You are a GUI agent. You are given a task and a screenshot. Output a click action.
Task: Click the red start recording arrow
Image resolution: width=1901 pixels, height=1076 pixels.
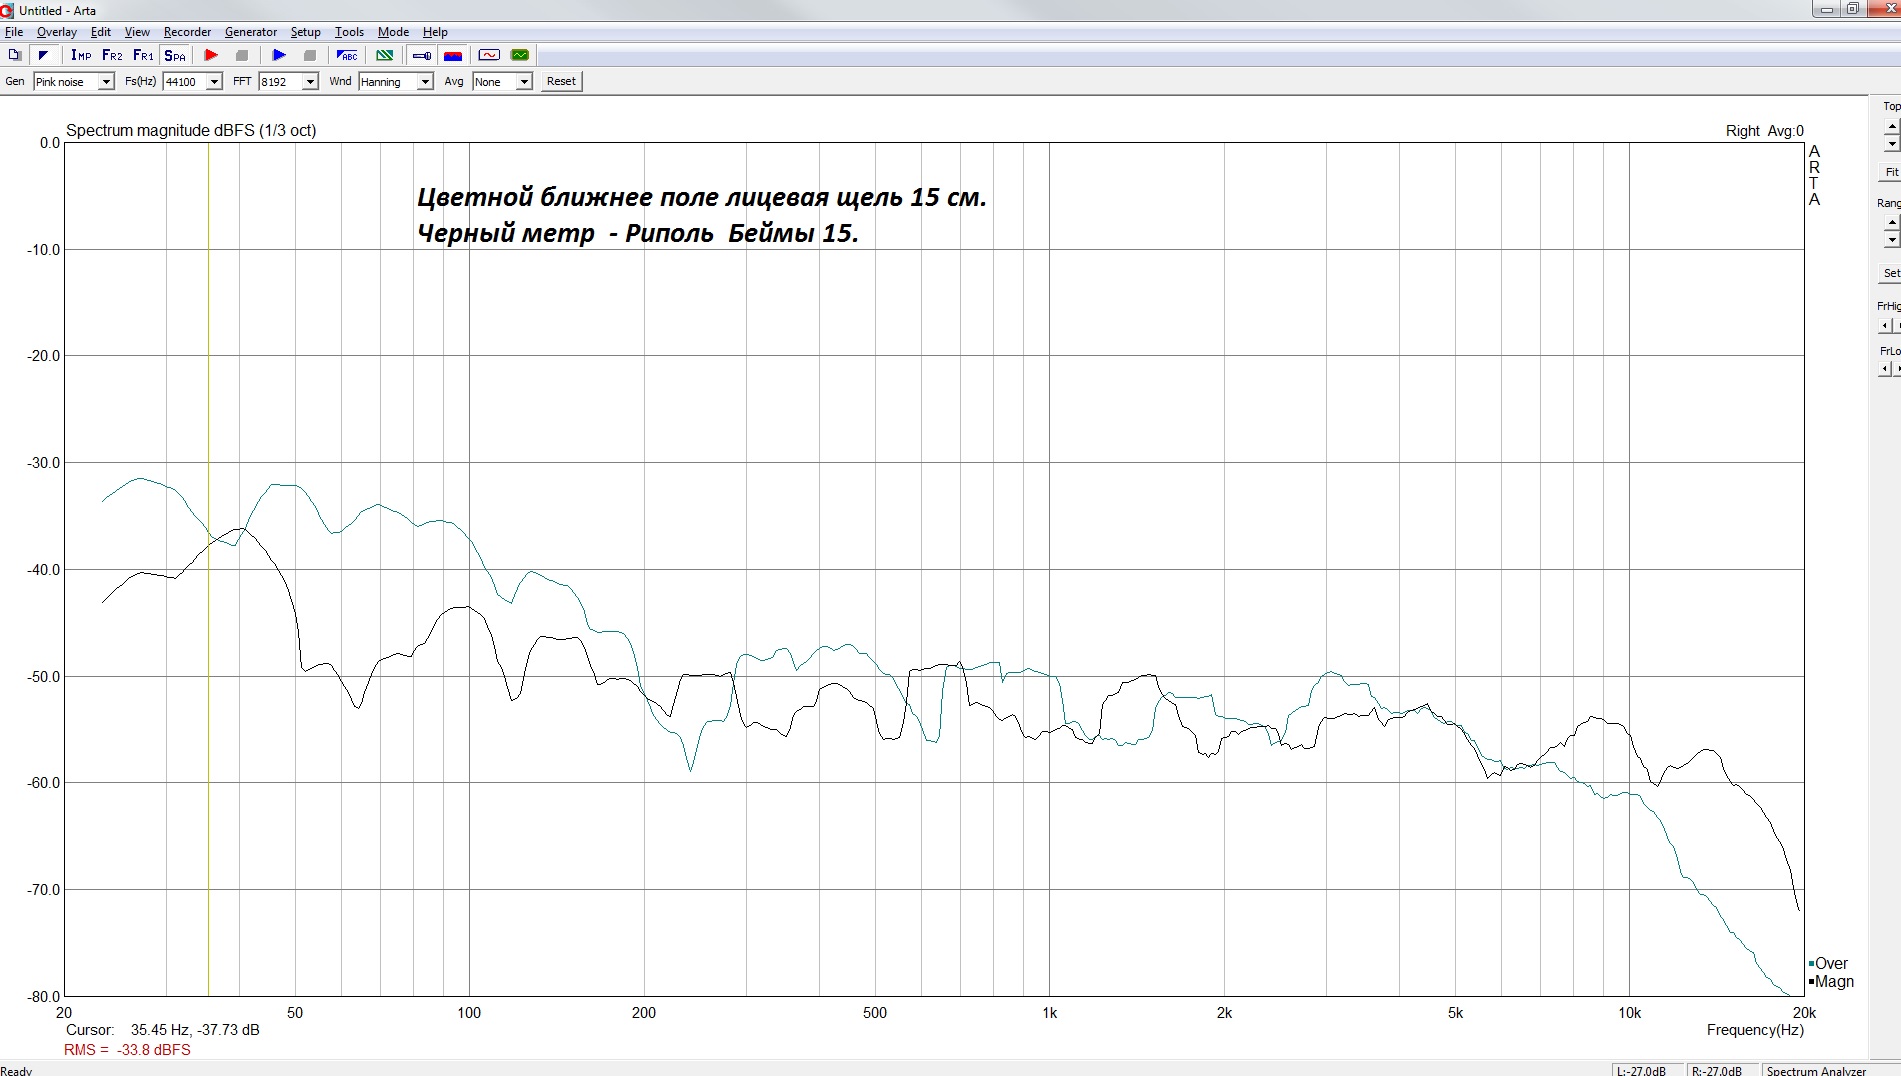(211, 55)
